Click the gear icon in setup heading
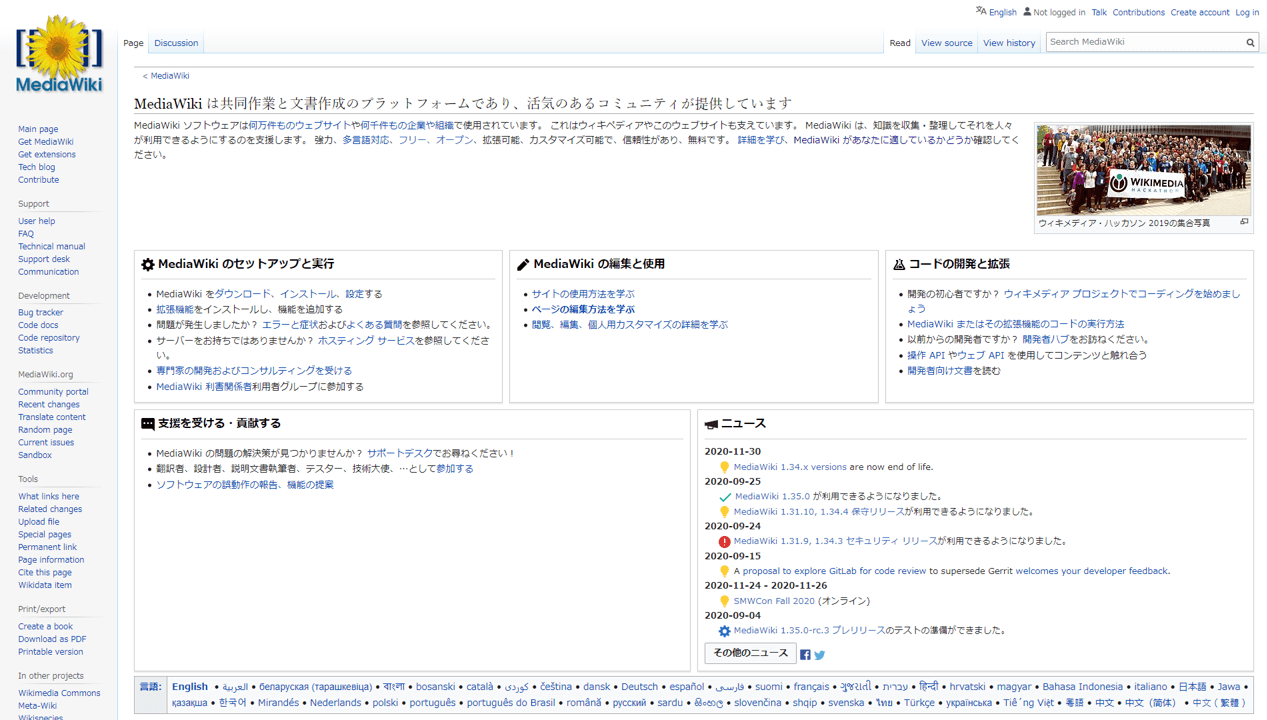 coord(148,265)
